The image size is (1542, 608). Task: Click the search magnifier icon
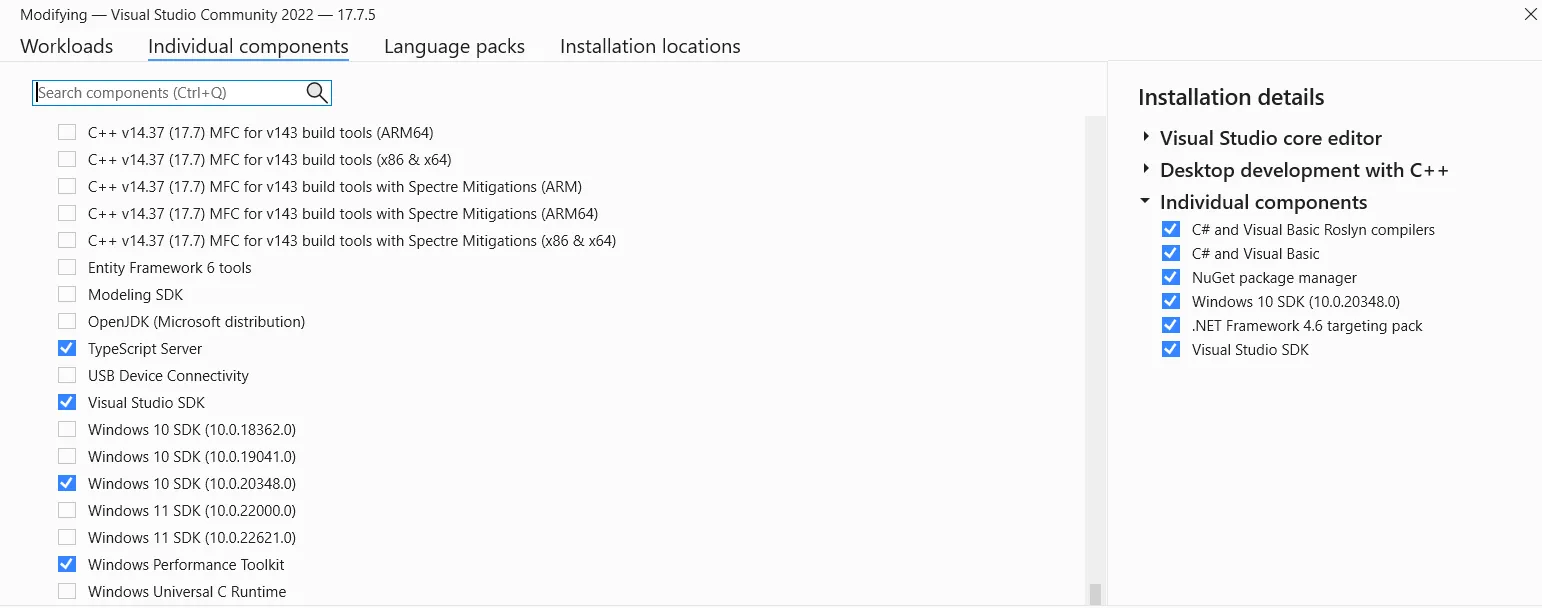pyautogui.click(x=317, y=93)
